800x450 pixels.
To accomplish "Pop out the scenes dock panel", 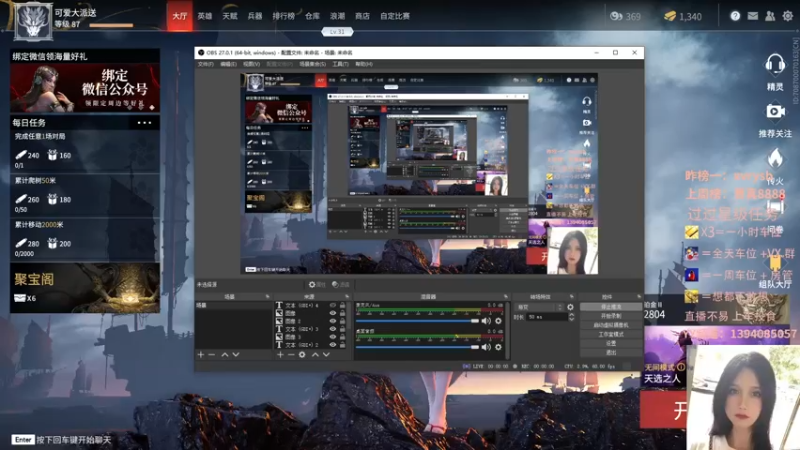I will click(267, 296).
